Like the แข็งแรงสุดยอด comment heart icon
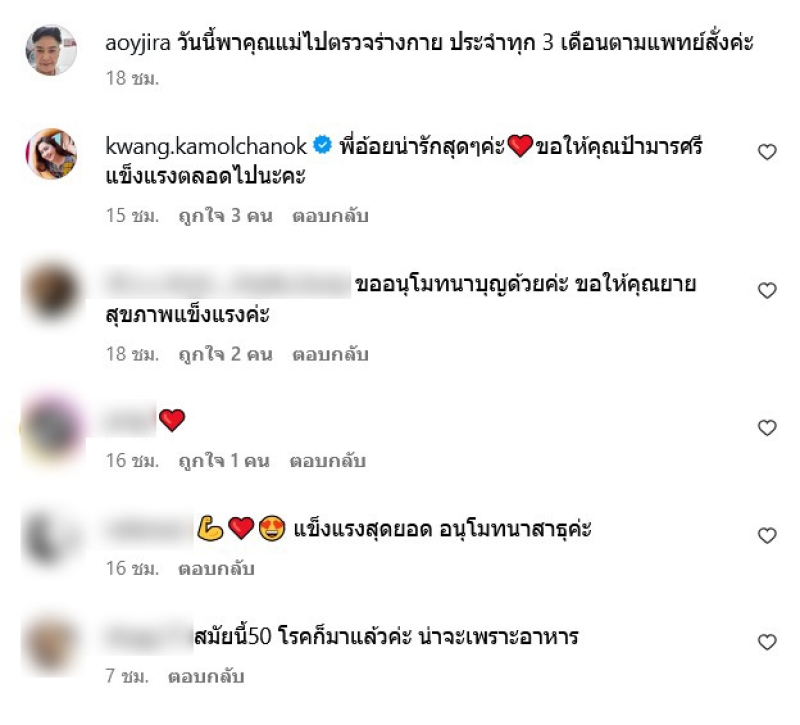 (767, 535)
